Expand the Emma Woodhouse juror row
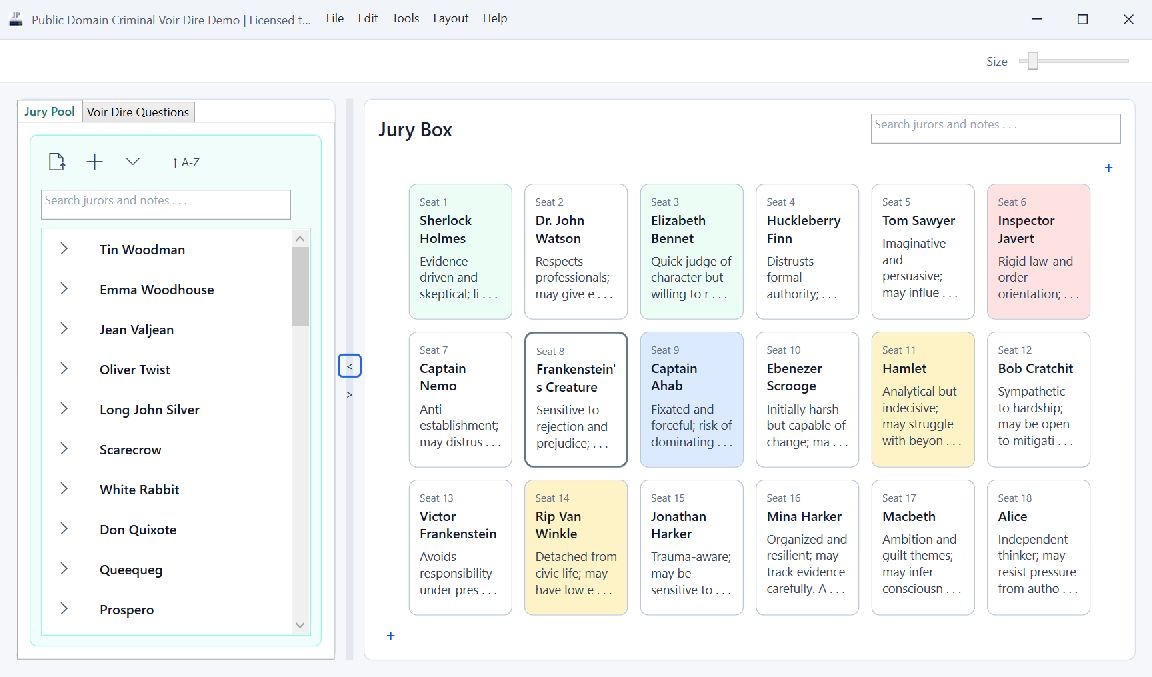Viewport: 1152px width, 677px height. tap(64, 289)
